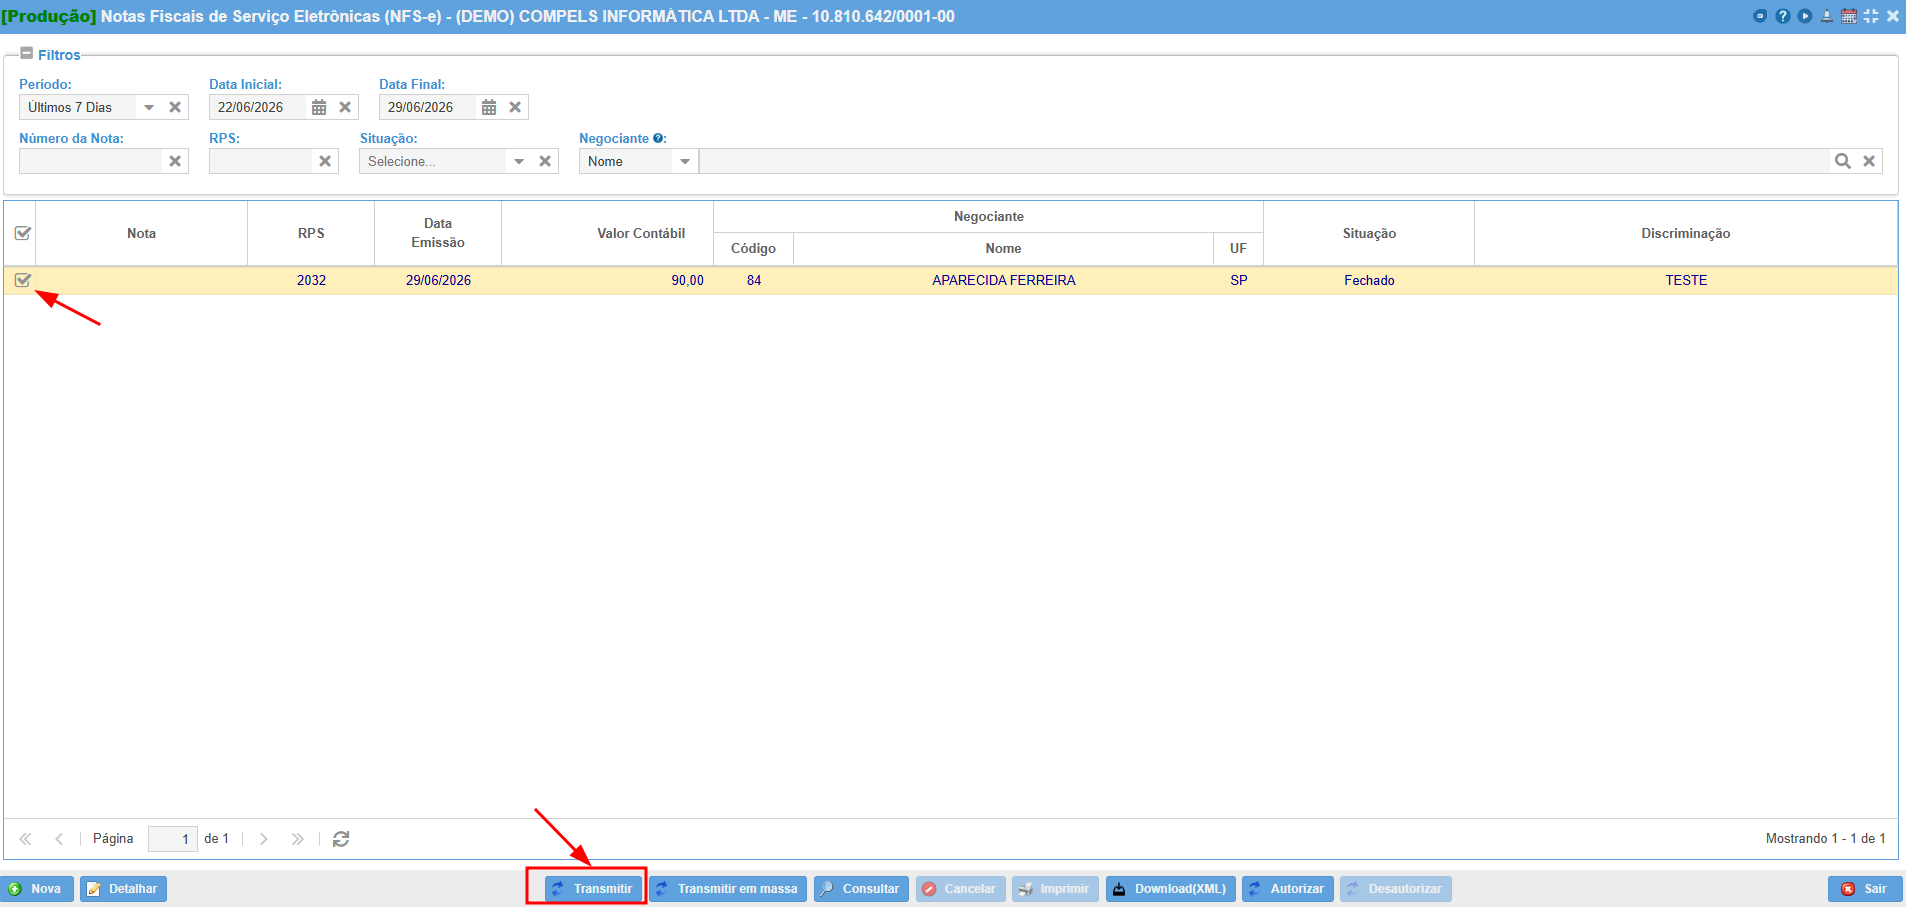1906x907 pixels.
Task: Click the TESTE discriminação cell
Action: (1686, 280)
